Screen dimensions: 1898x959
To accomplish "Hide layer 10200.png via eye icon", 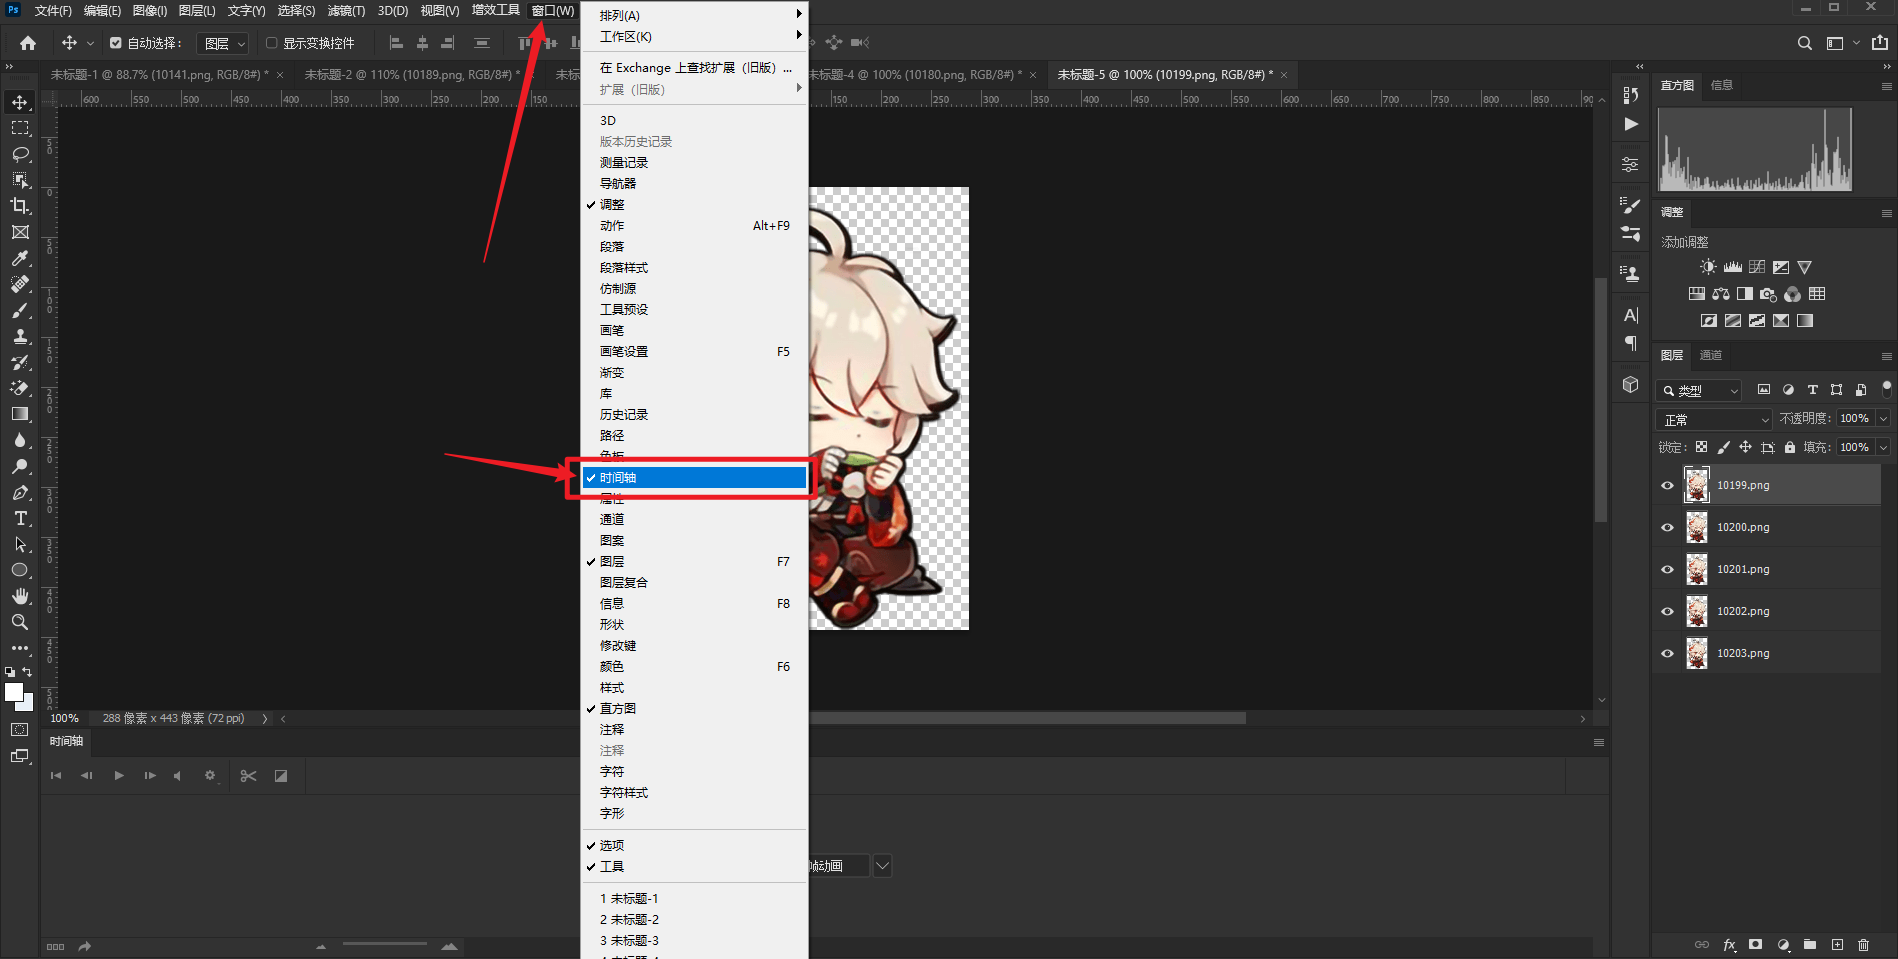I will [1667, 527].
